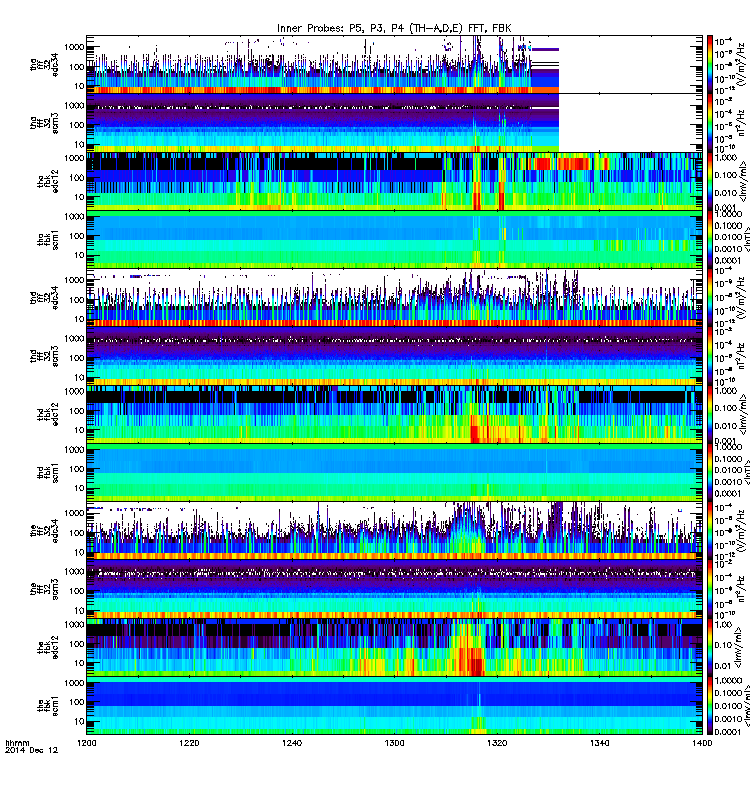Click the "2014 Dec 12" date label
This screenshot has height=800, width=750.
[x=32, y=751]
